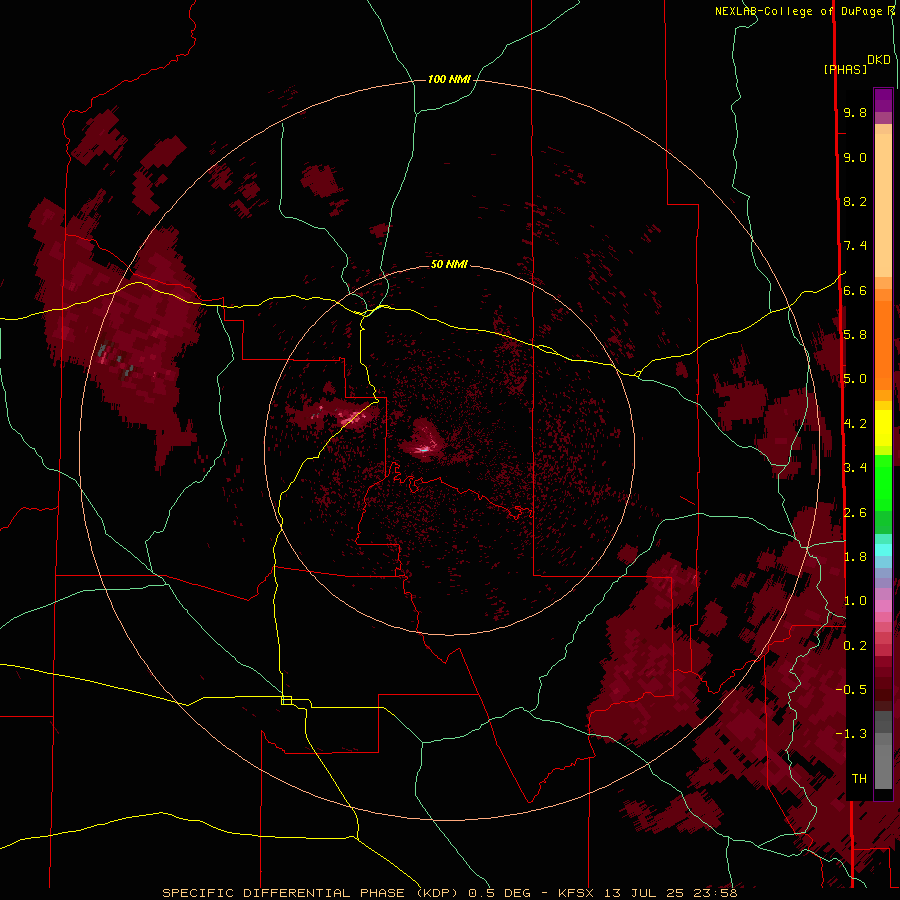Click the -1.3 legend value

[851, 734]
